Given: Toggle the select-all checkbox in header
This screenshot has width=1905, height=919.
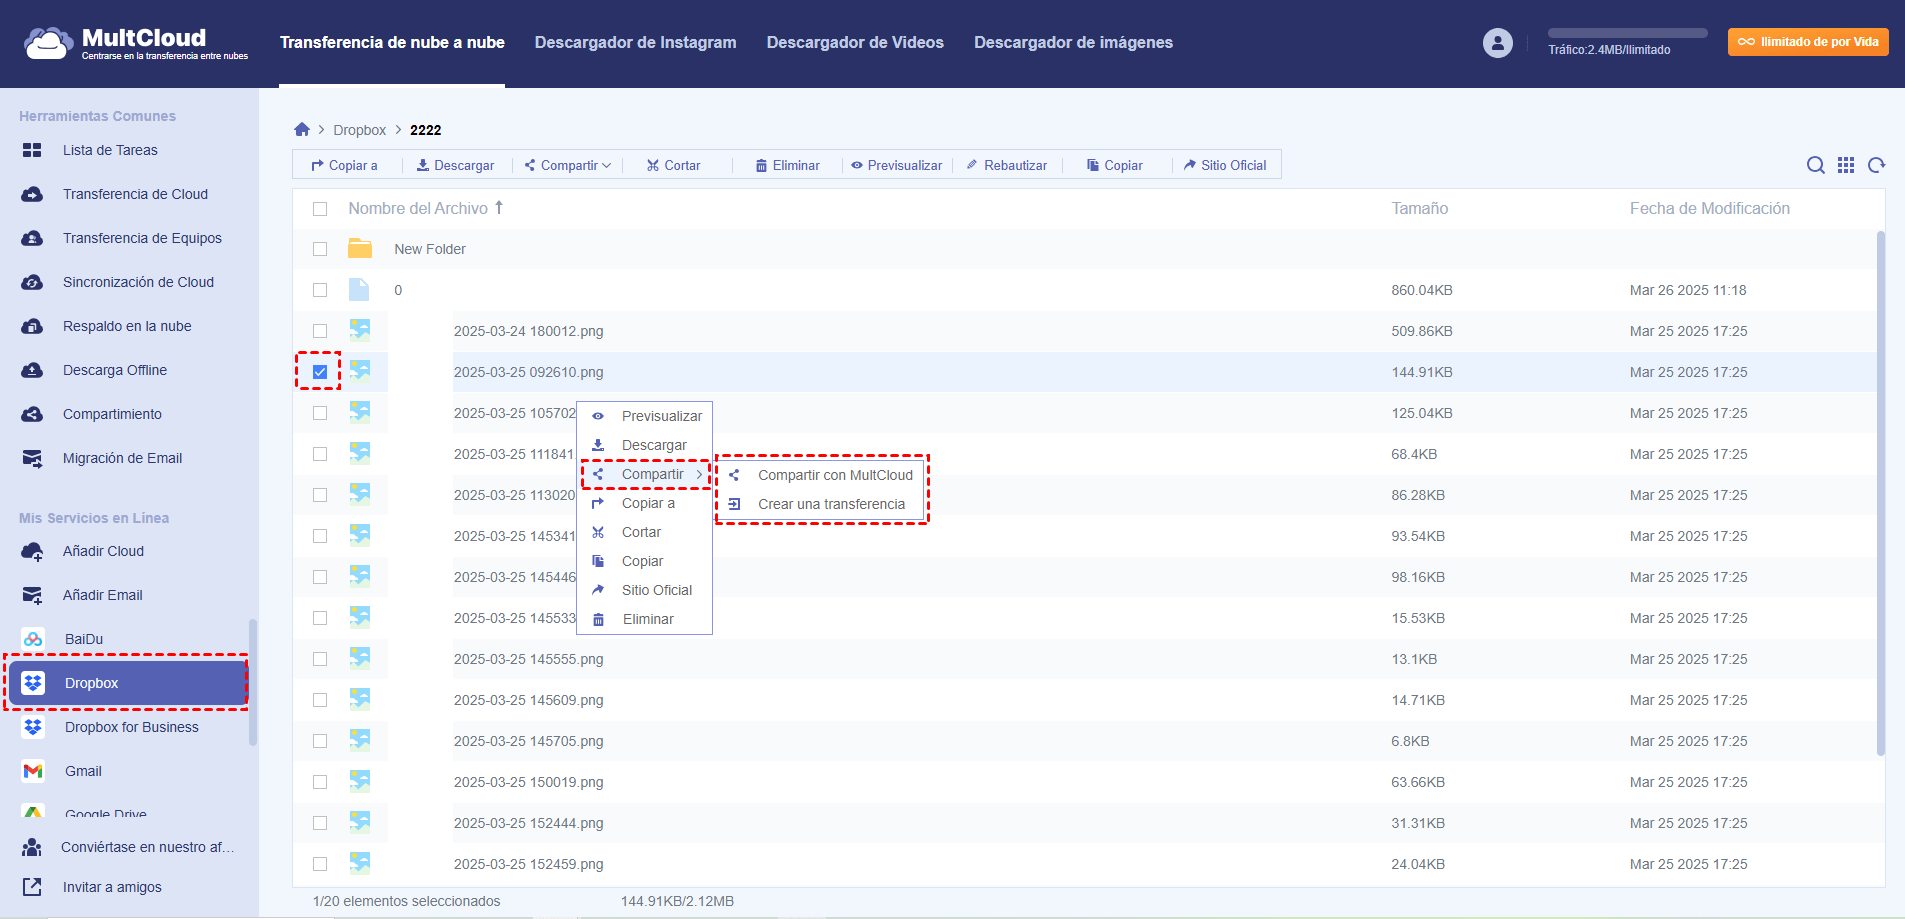Looking at the screenshot, I should (320, 209).
